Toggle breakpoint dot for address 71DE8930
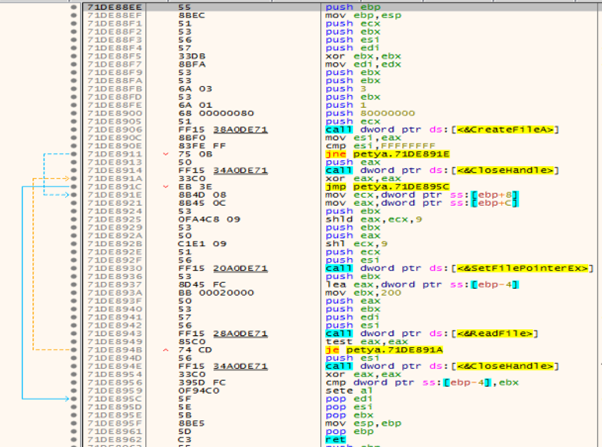Viewport: 602px width, 447px height. click(x=74, y=268)
